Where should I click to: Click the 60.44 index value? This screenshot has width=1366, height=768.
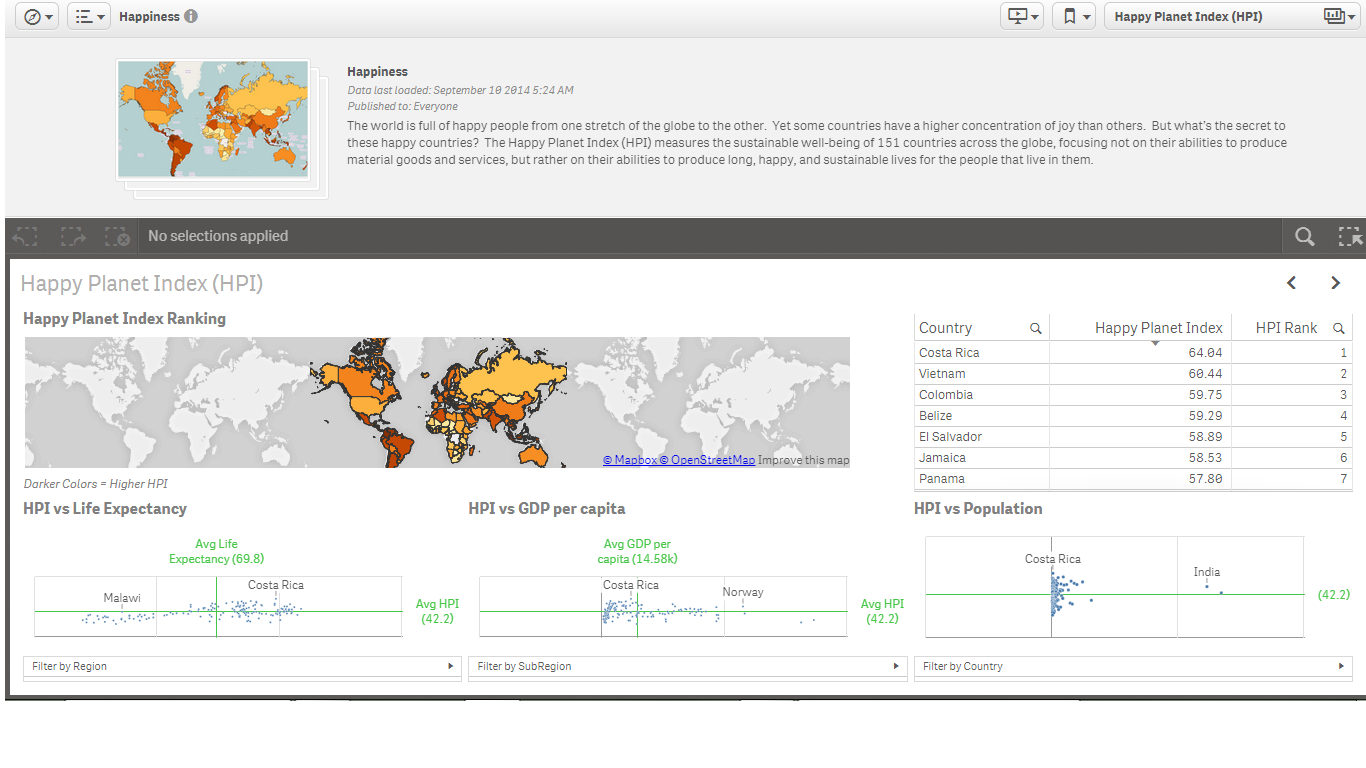point(1205,374)
